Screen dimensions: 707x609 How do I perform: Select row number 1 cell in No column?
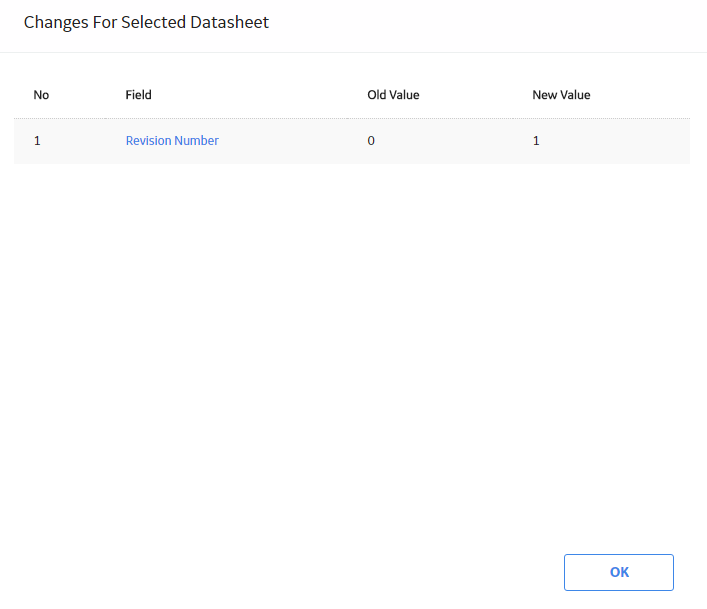(37, 141)
